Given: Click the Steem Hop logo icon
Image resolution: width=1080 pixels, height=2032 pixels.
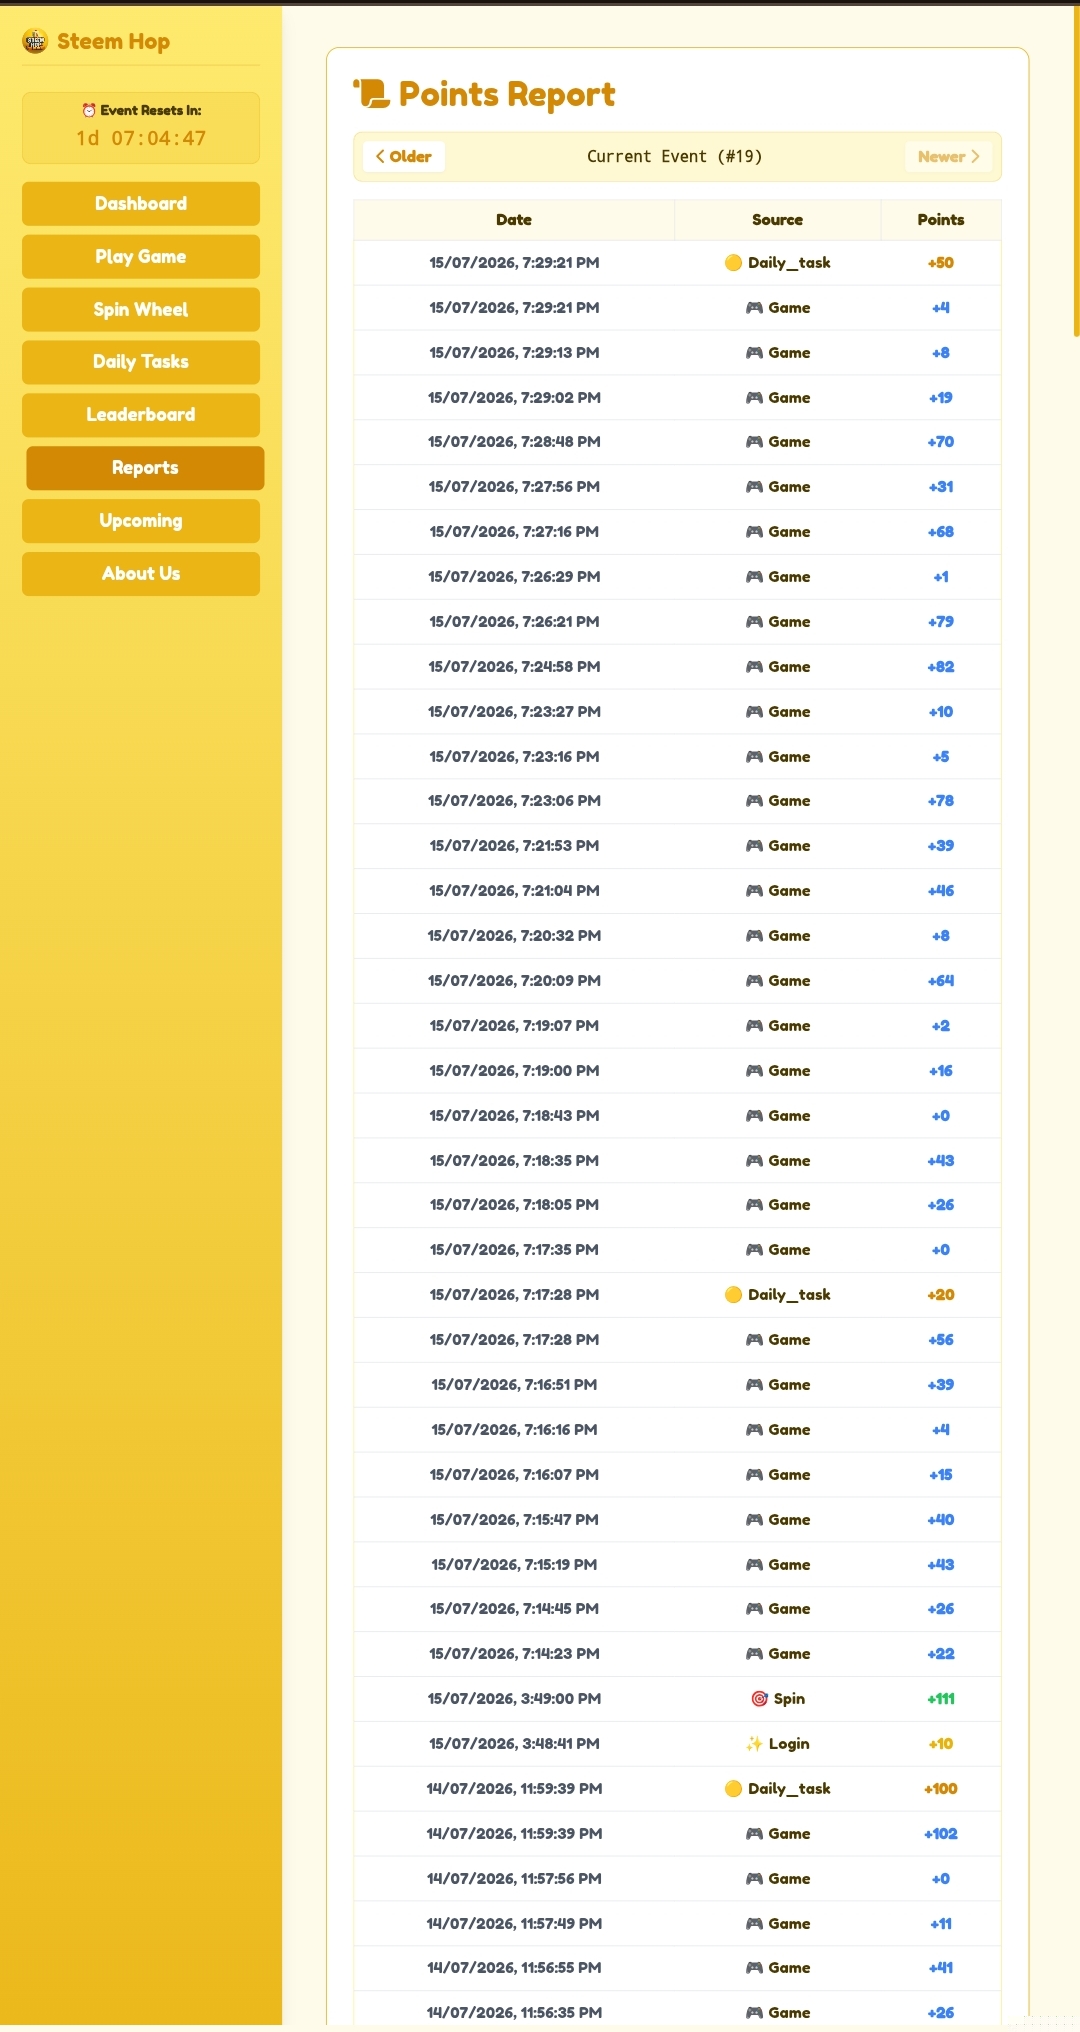Looking at the screenshot, I should click(35, 41).
